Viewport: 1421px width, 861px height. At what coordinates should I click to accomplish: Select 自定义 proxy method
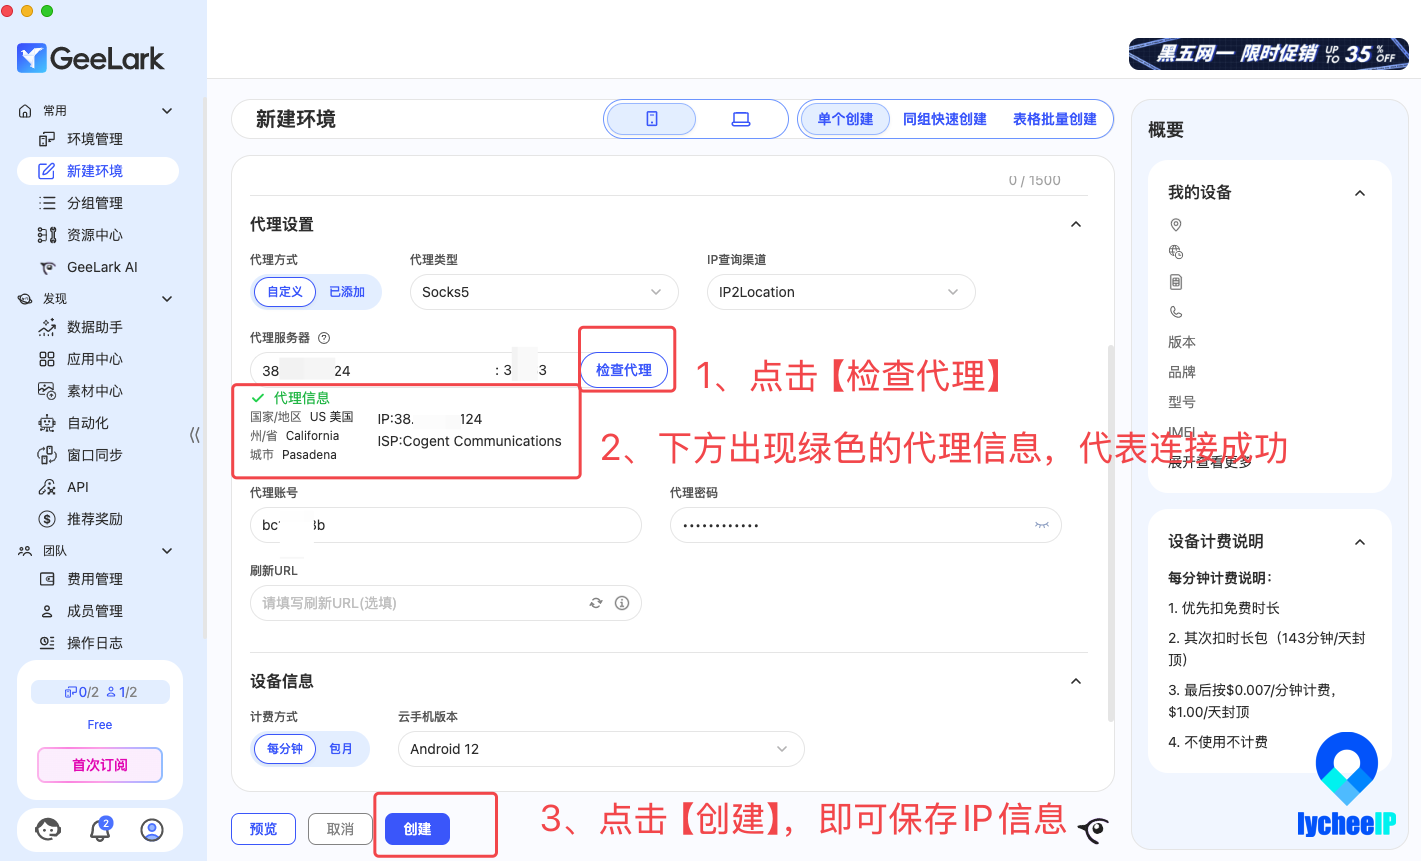285,292
